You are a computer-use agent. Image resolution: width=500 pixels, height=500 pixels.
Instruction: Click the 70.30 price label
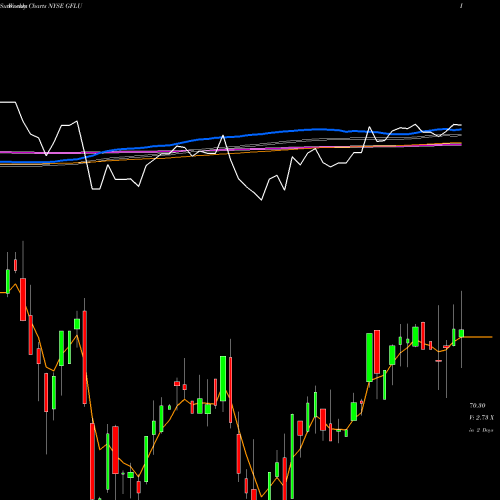pos(477,406)
